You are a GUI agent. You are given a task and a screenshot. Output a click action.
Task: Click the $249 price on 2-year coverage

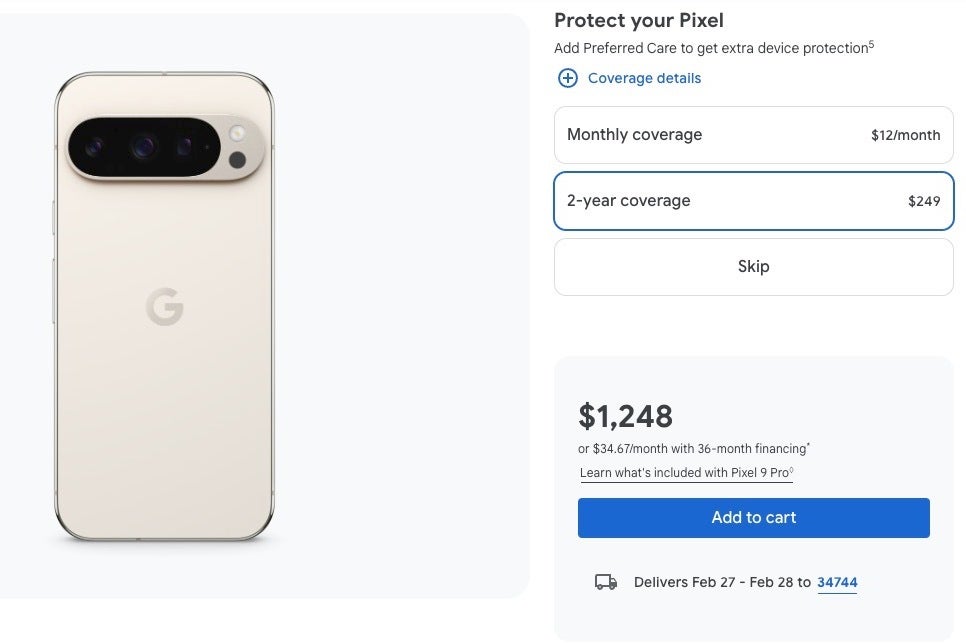point(924,201)
